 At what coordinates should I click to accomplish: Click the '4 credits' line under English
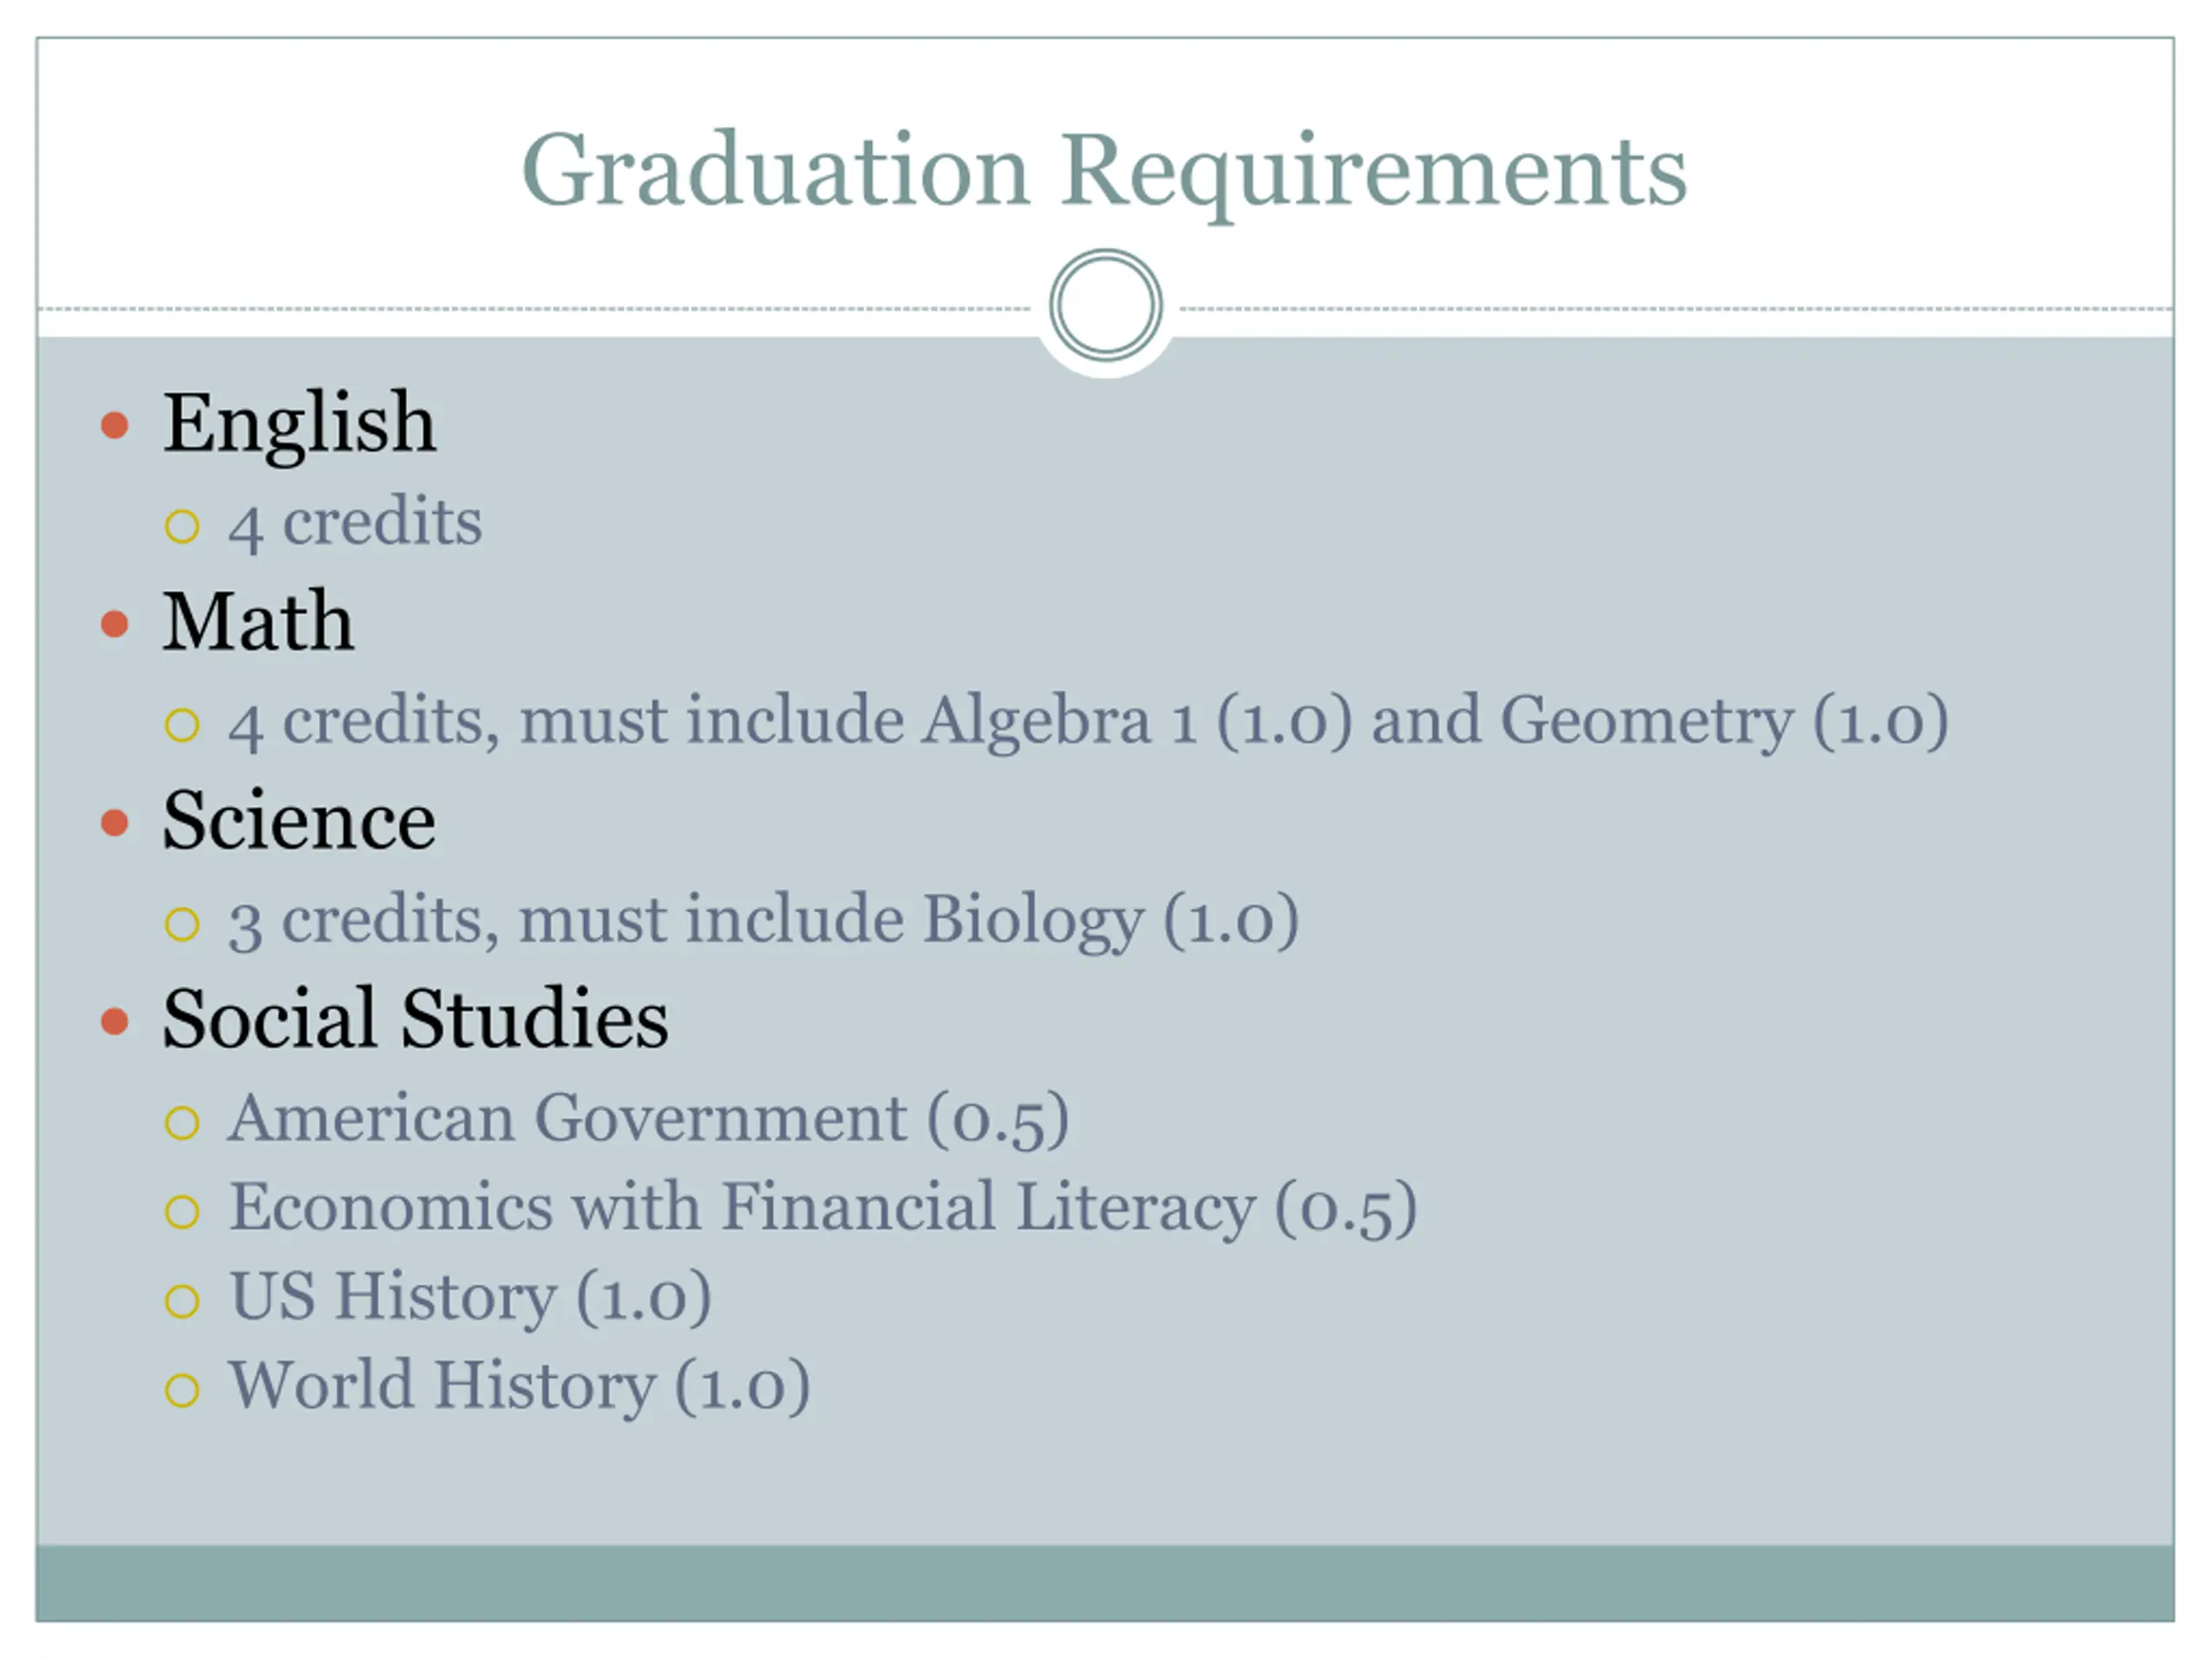(355, 523)
